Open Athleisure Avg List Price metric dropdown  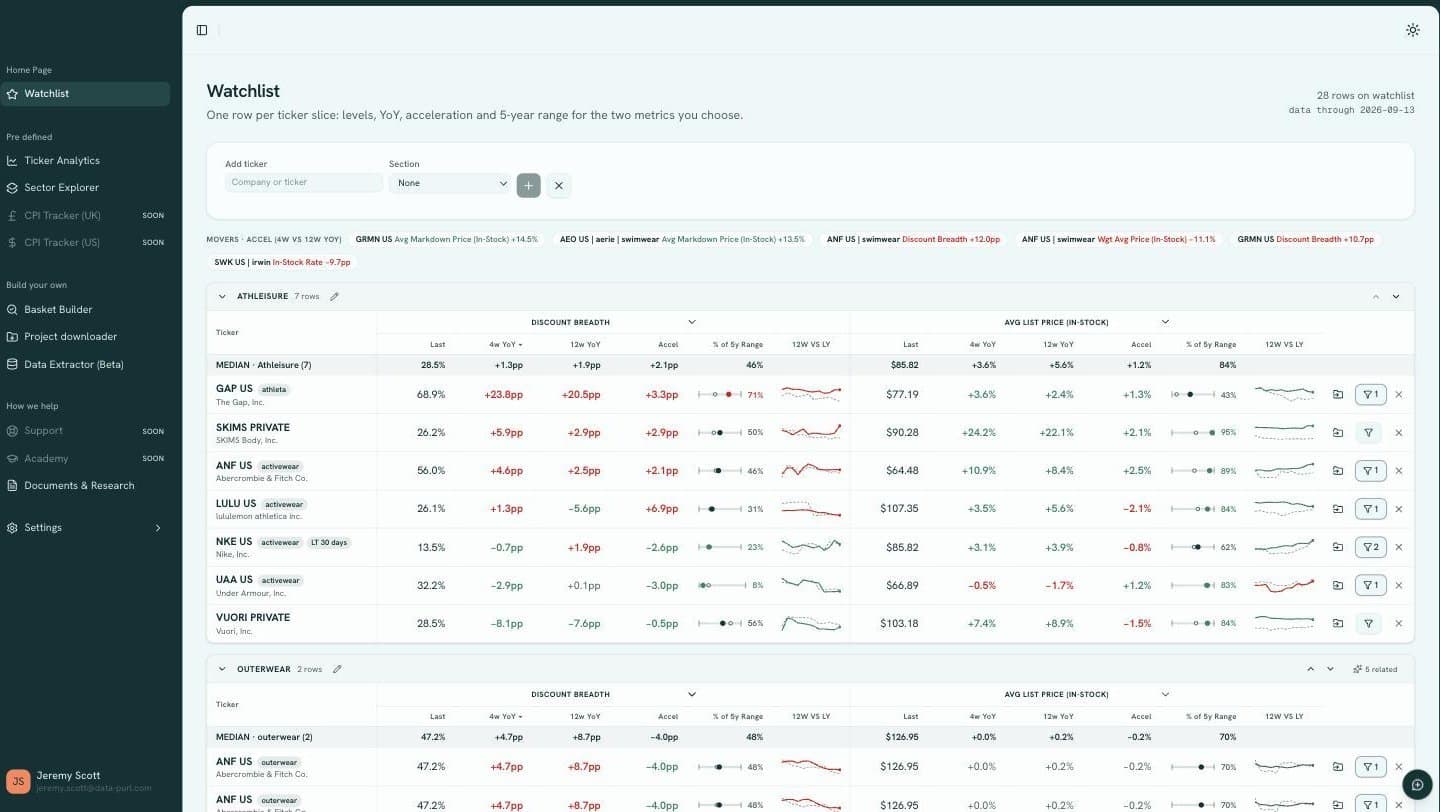[x=1165, y=322]
